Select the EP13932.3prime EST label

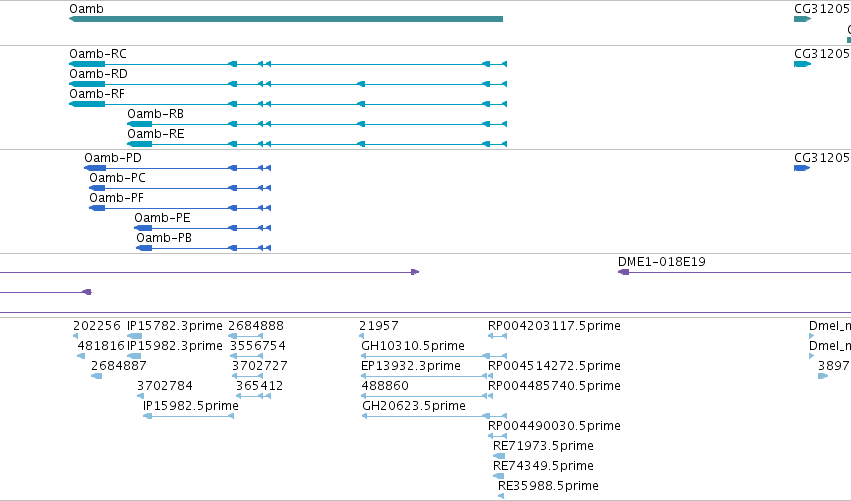coord(411,366)
